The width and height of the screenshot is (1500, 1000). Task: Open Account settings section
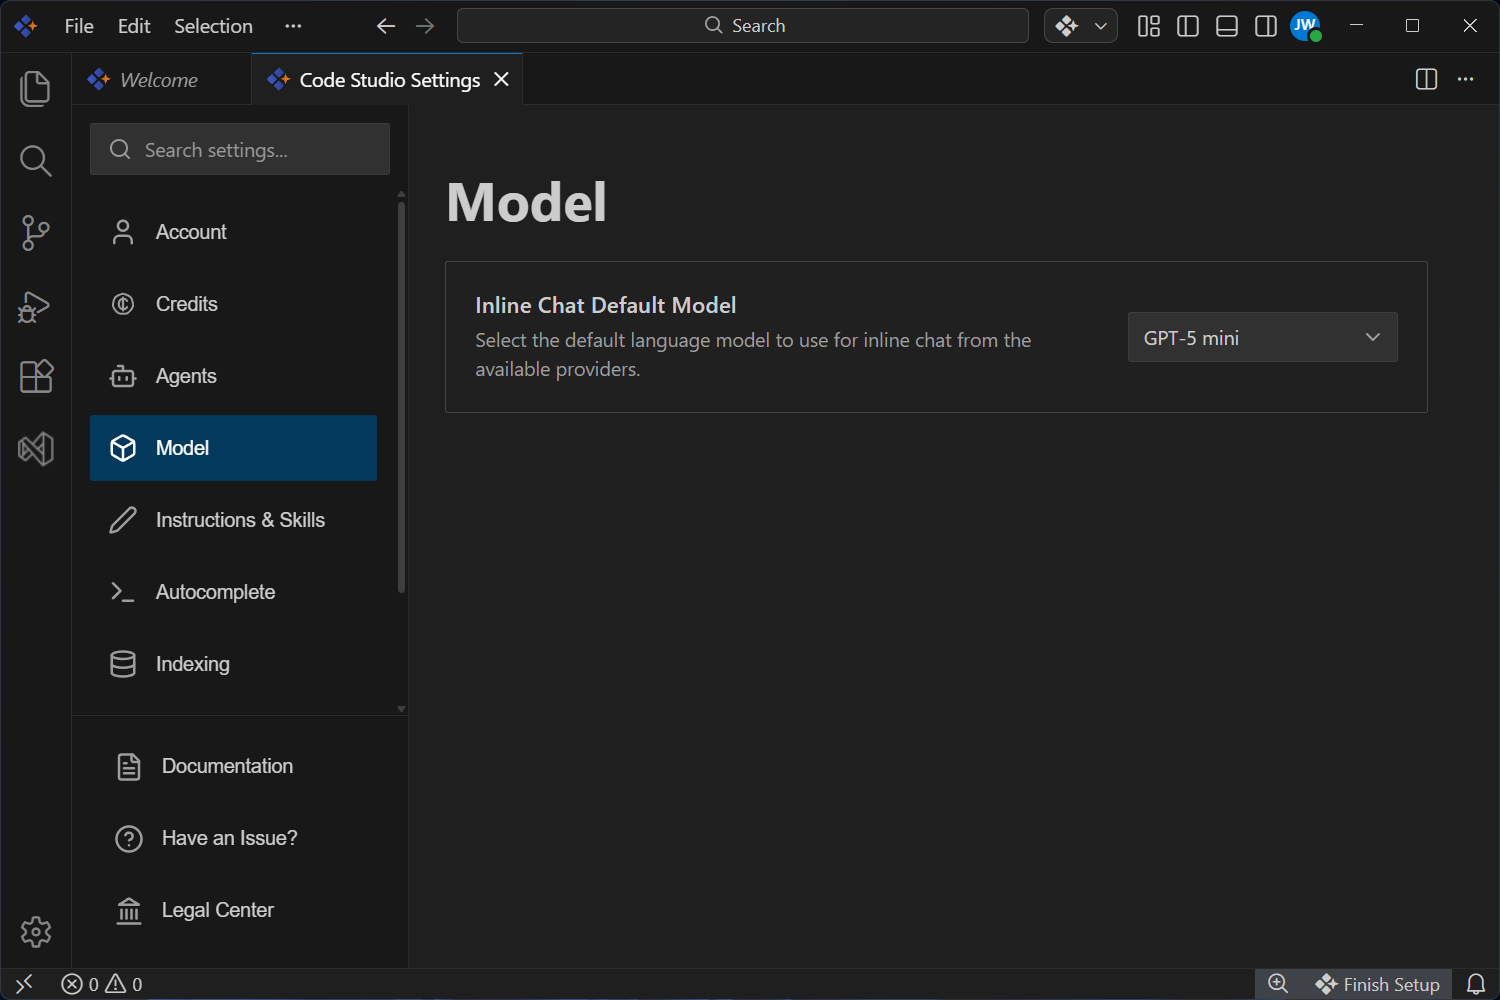[x=233, y=232]
